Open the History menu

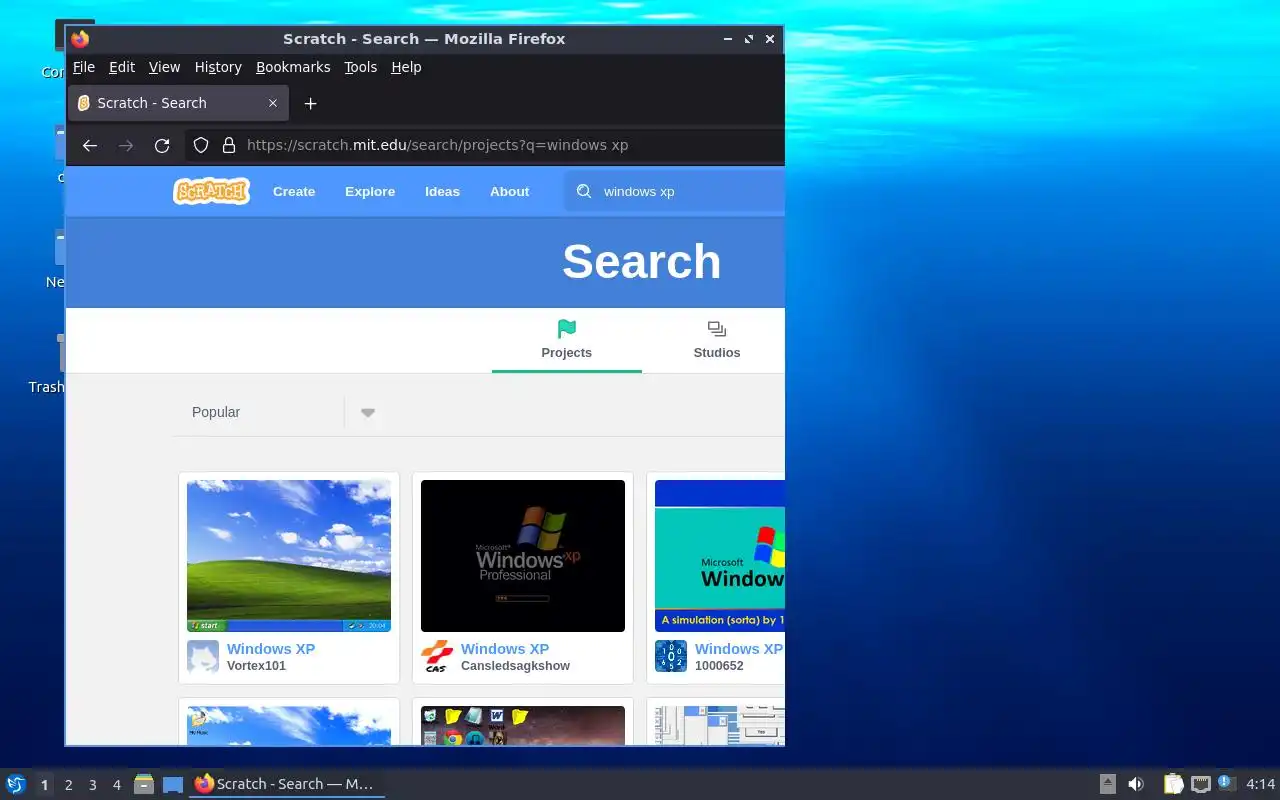coord(218,67)
